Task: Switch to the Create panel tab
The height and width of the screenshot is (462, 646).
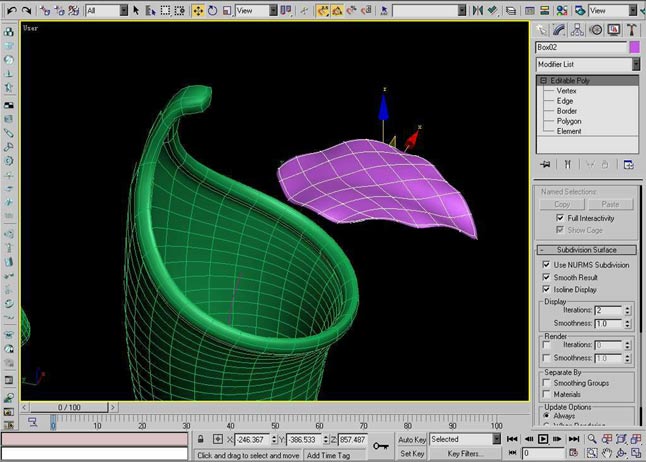Action: pyautogui.click(x=541, y=30)
